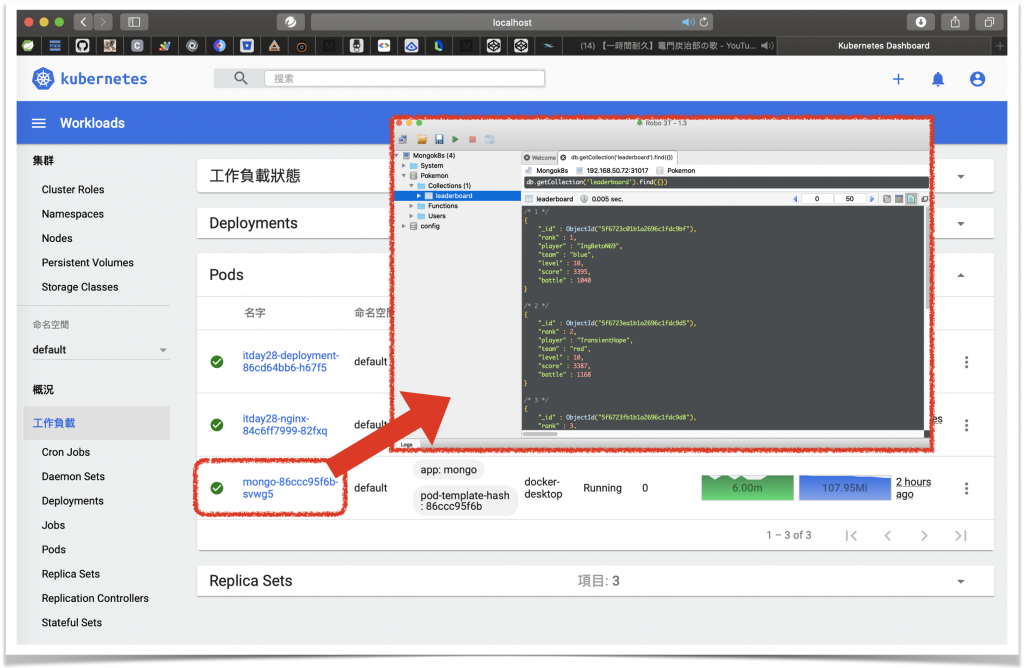Image resolution: width=1024 pixels, height=668 pixels.
Task: Click the Safari sidebar toggle icon
Action: [x=134, y=22]
